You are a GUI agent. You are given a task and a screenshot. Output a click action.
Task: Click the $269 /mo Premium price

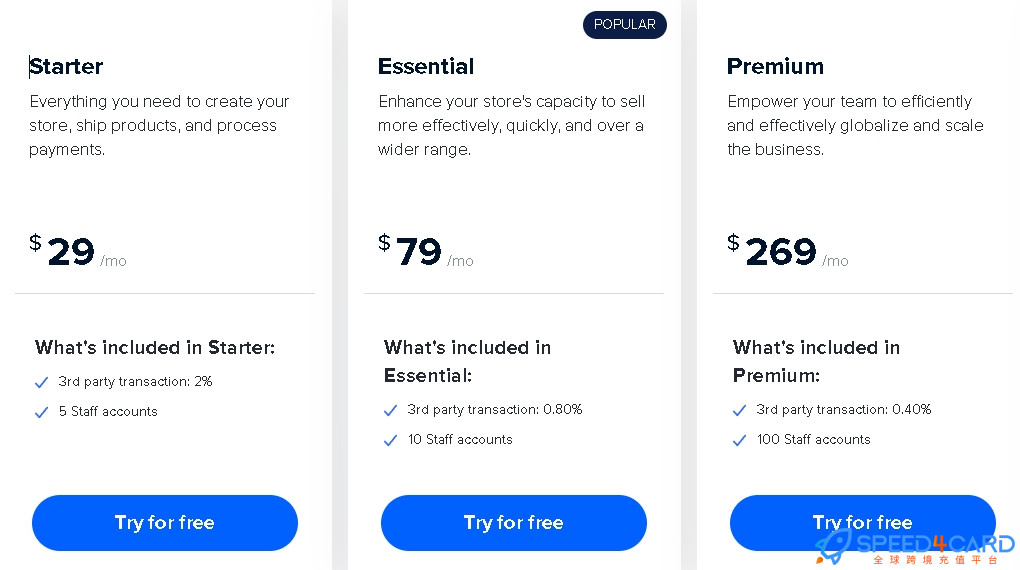(x=788, y=251)
